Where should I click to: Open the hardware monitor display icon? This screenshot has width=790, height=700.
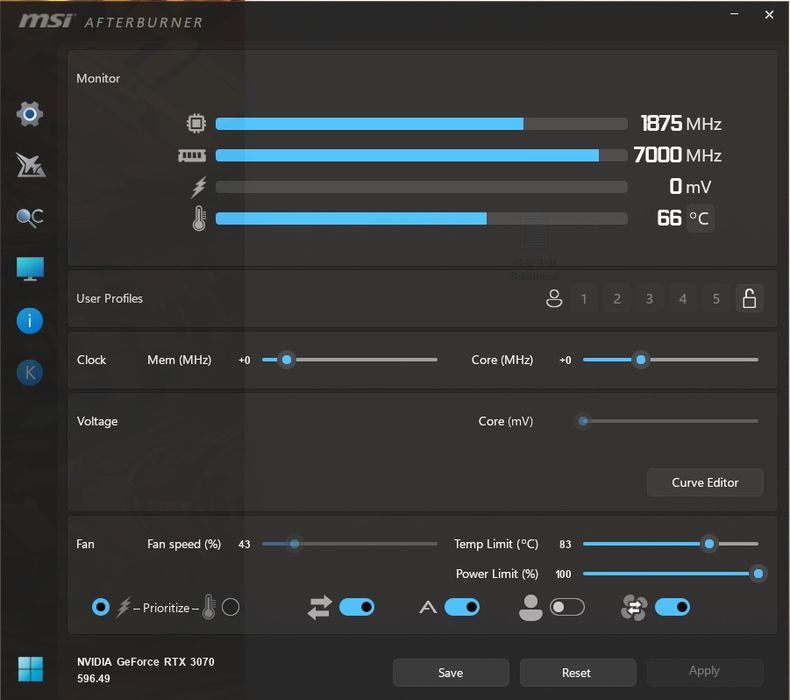click(x=30, y=269)
